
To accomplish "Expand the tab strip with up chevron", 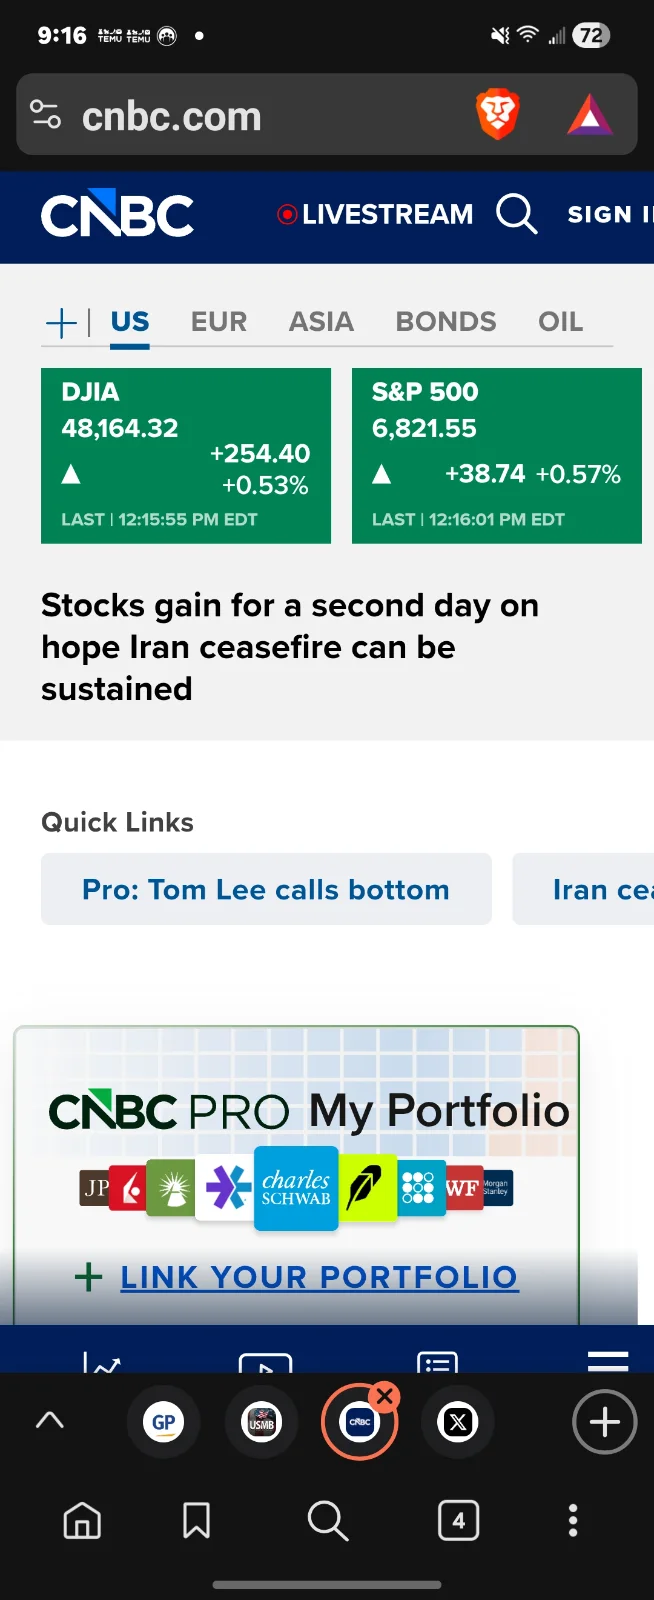I will pos(50,1421).
